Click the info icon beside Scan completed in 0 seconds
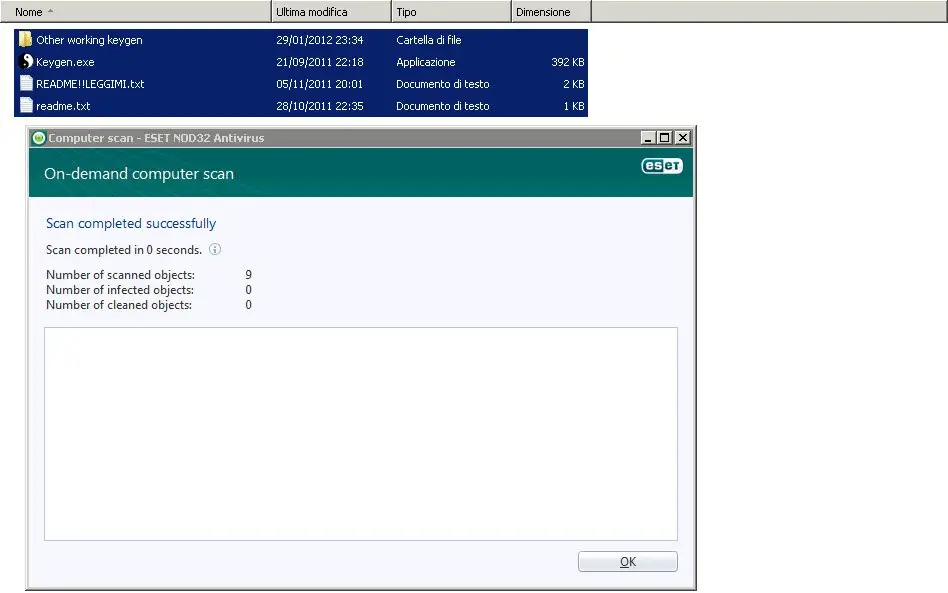This screenshot has width=948, height=593. coord(215,249)
